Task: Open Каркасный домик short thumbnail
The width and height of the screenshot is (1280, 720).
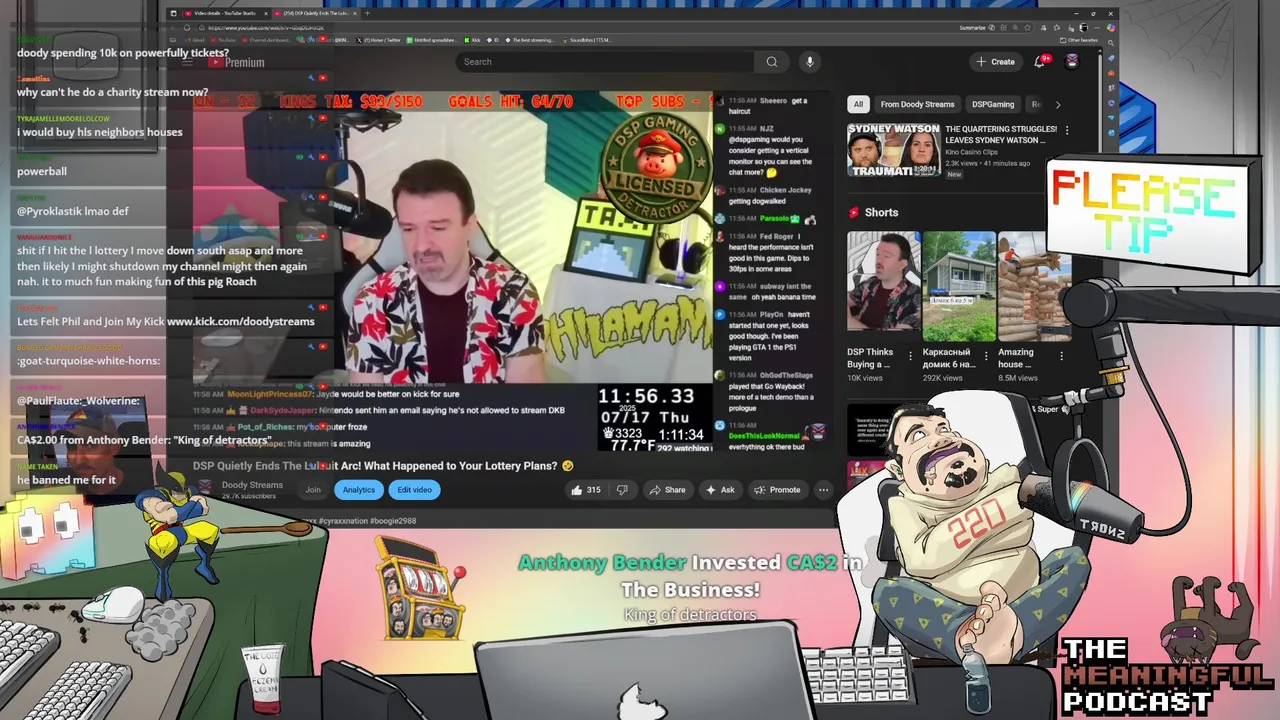Action: [959, 286]
